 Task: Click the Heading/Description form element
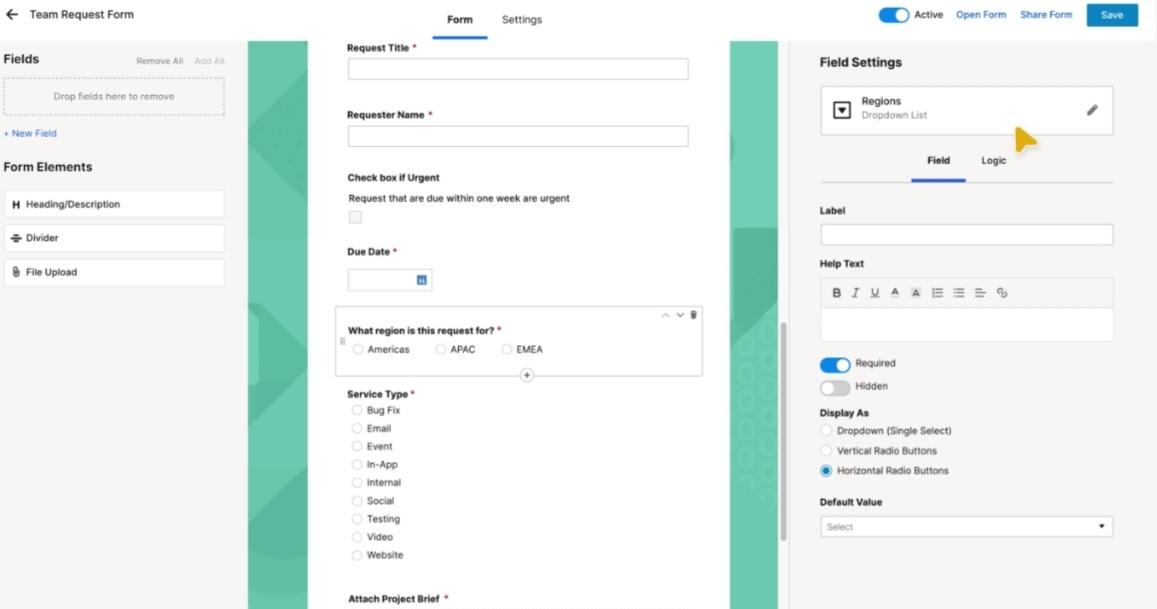(114, 204)
